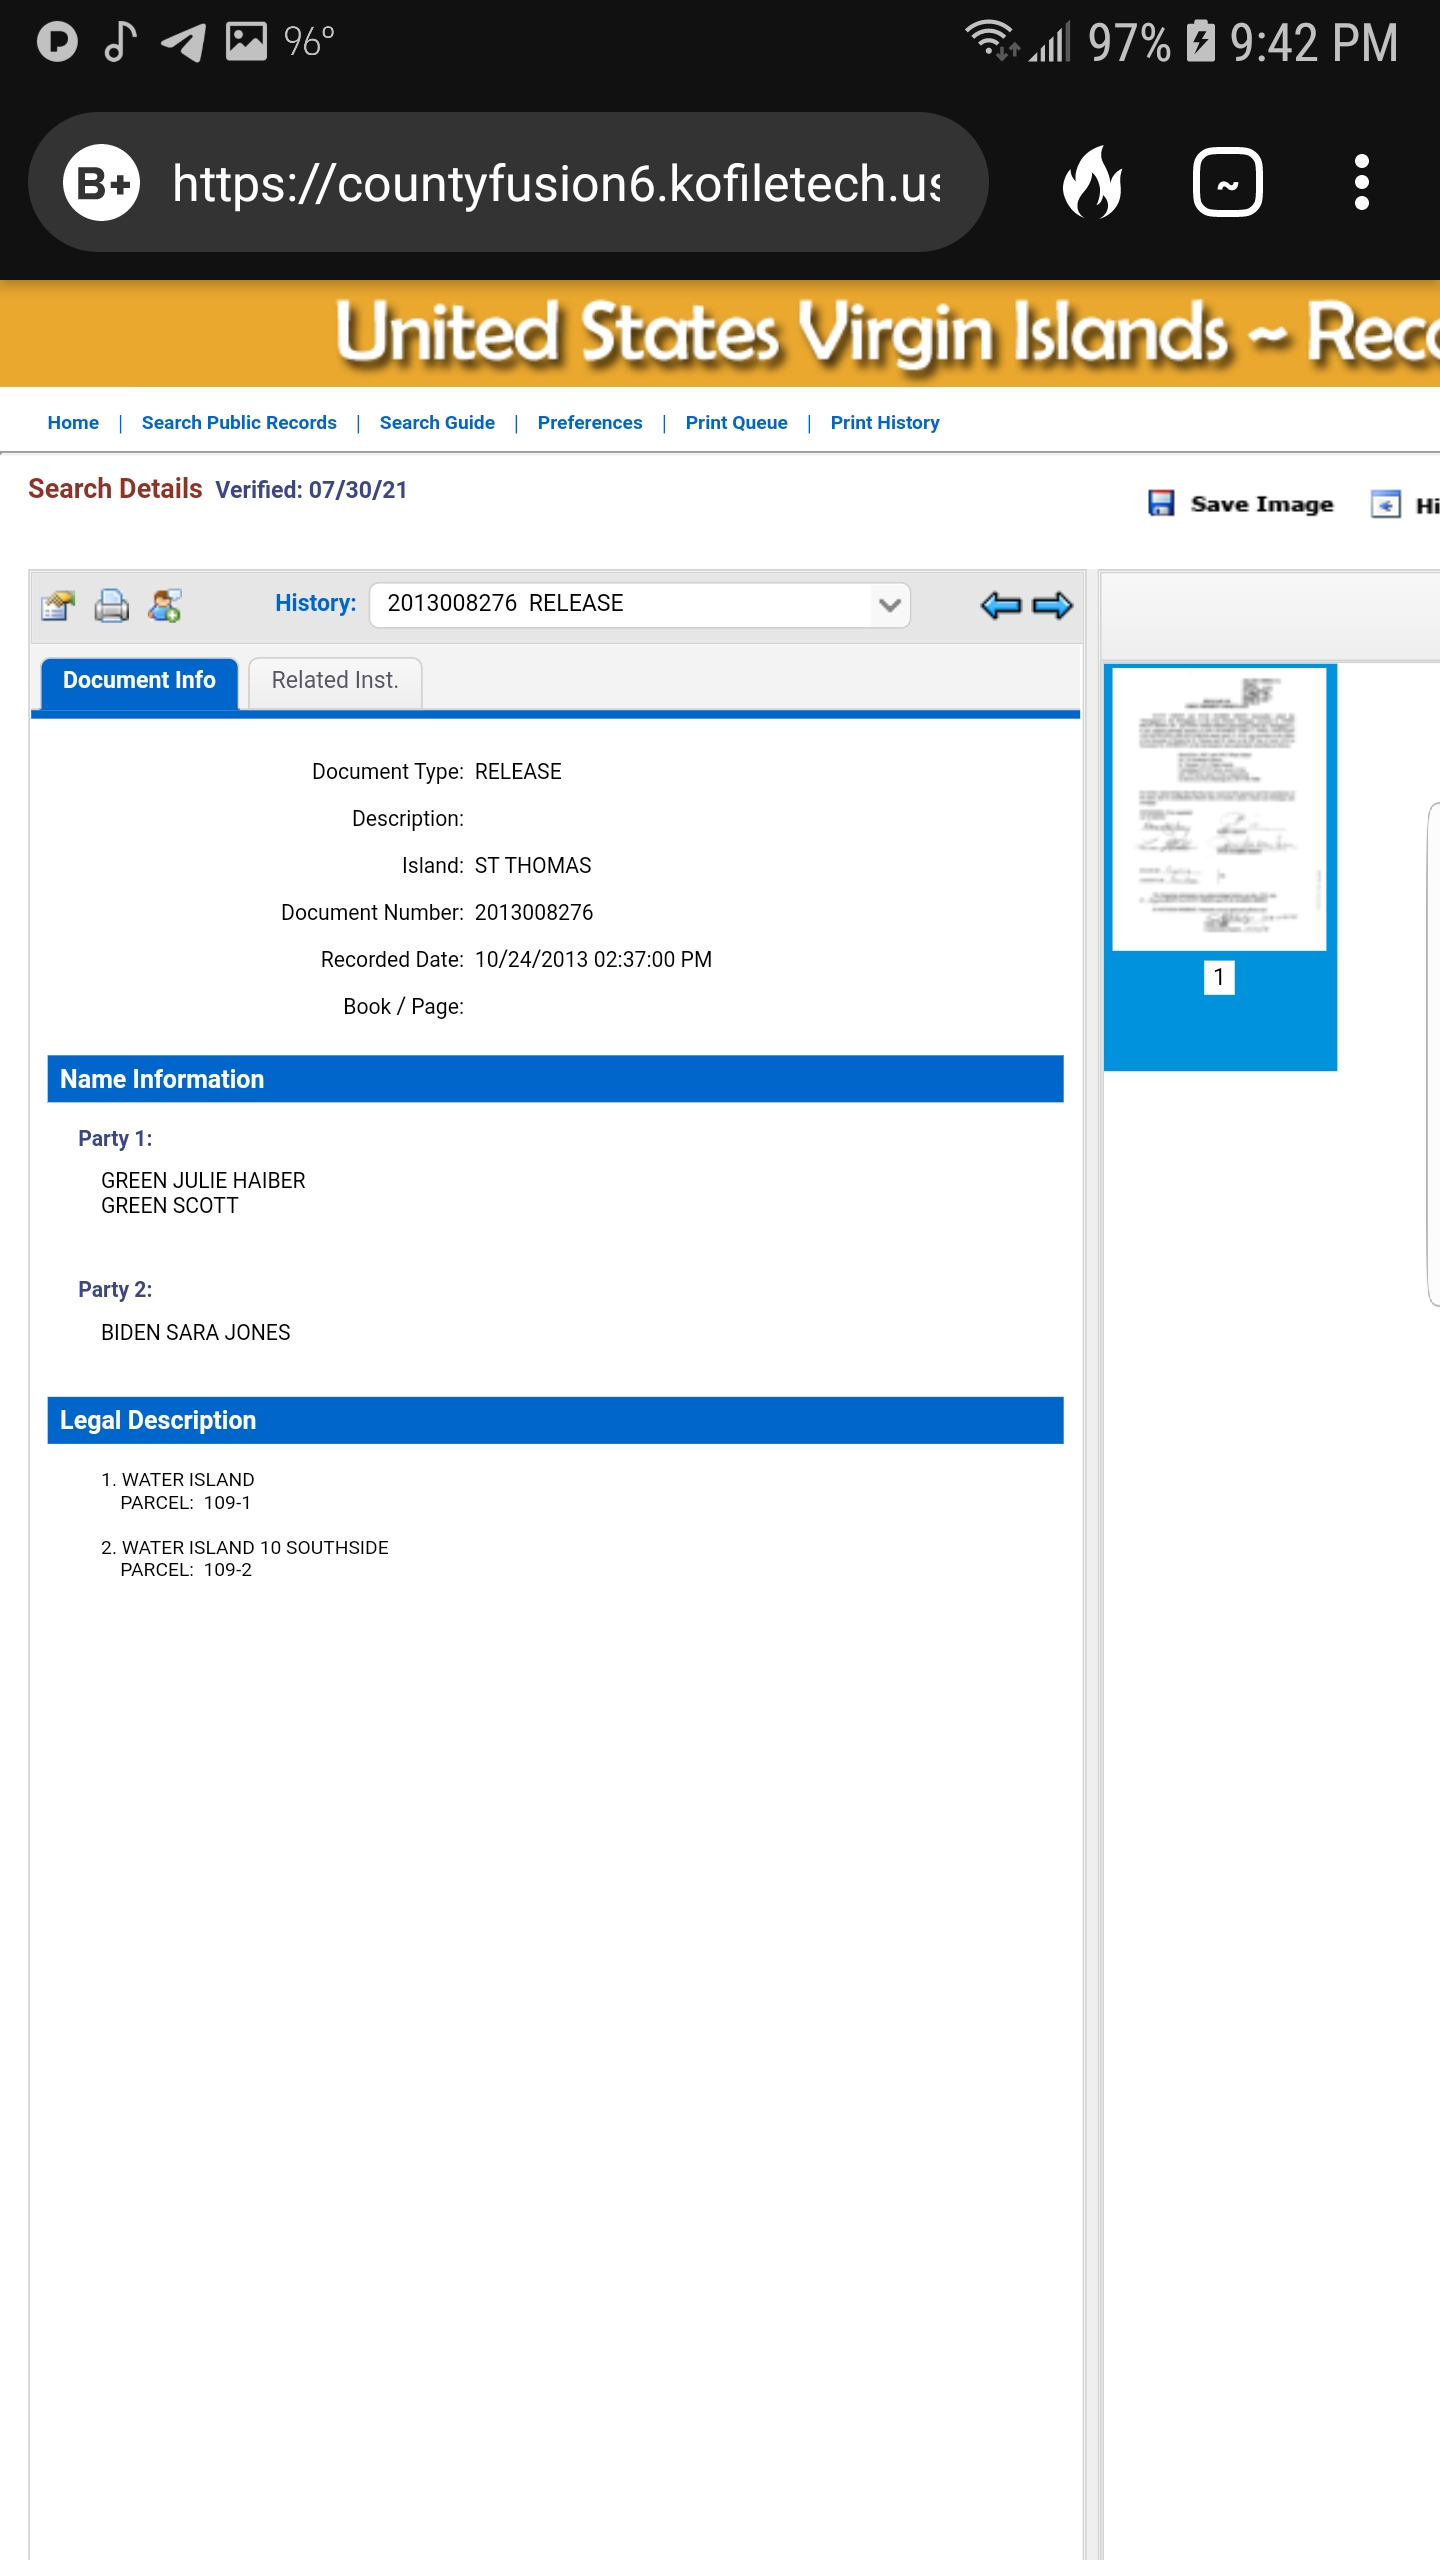Click the hide panel icon beside Save Image

coord(1385,504)
